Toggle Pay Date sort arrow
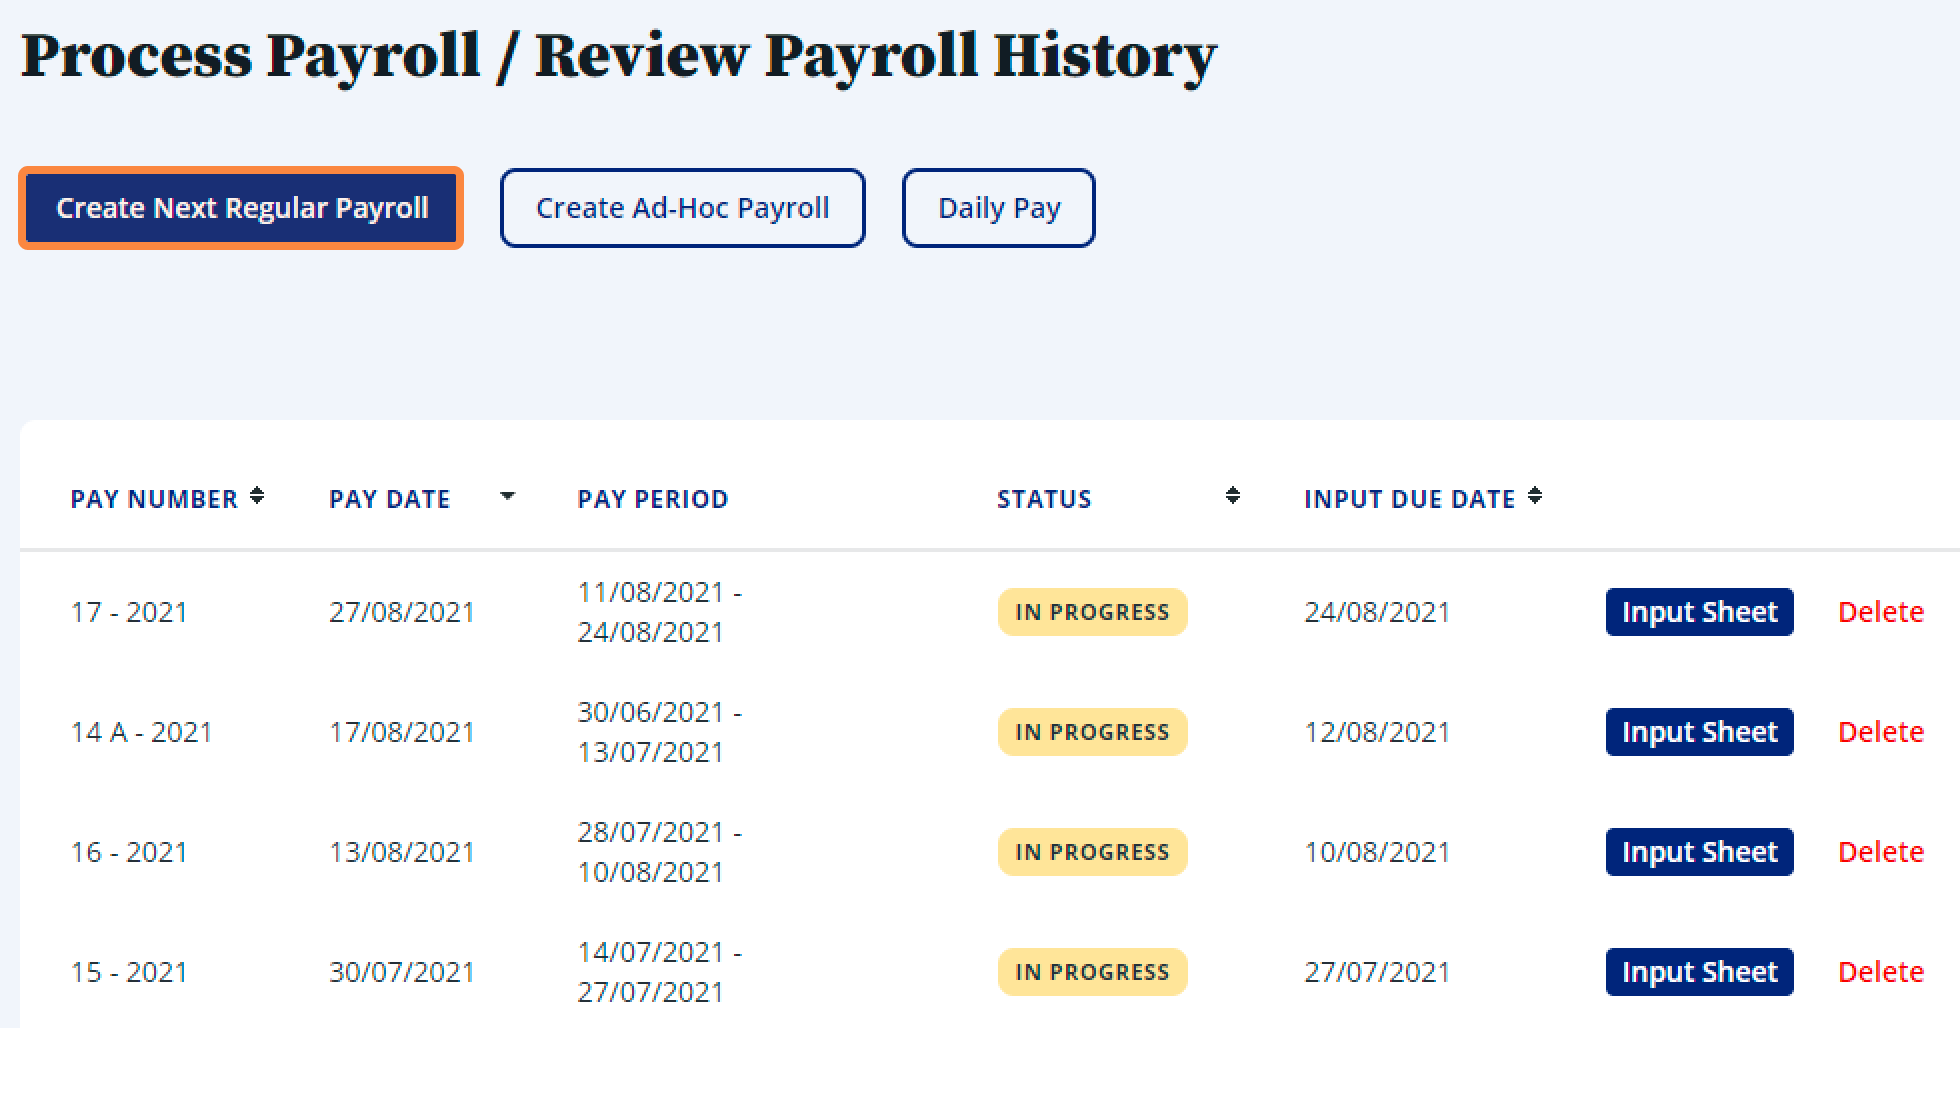 (x=507, y=496)
